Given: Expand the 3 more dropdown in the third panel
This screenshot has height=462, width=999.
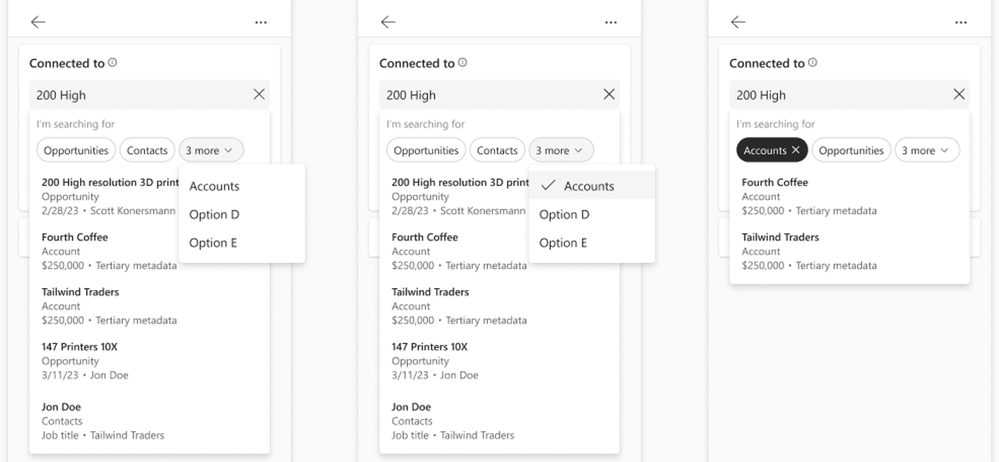Looking at the screenshot, I should tap(927, 150).
